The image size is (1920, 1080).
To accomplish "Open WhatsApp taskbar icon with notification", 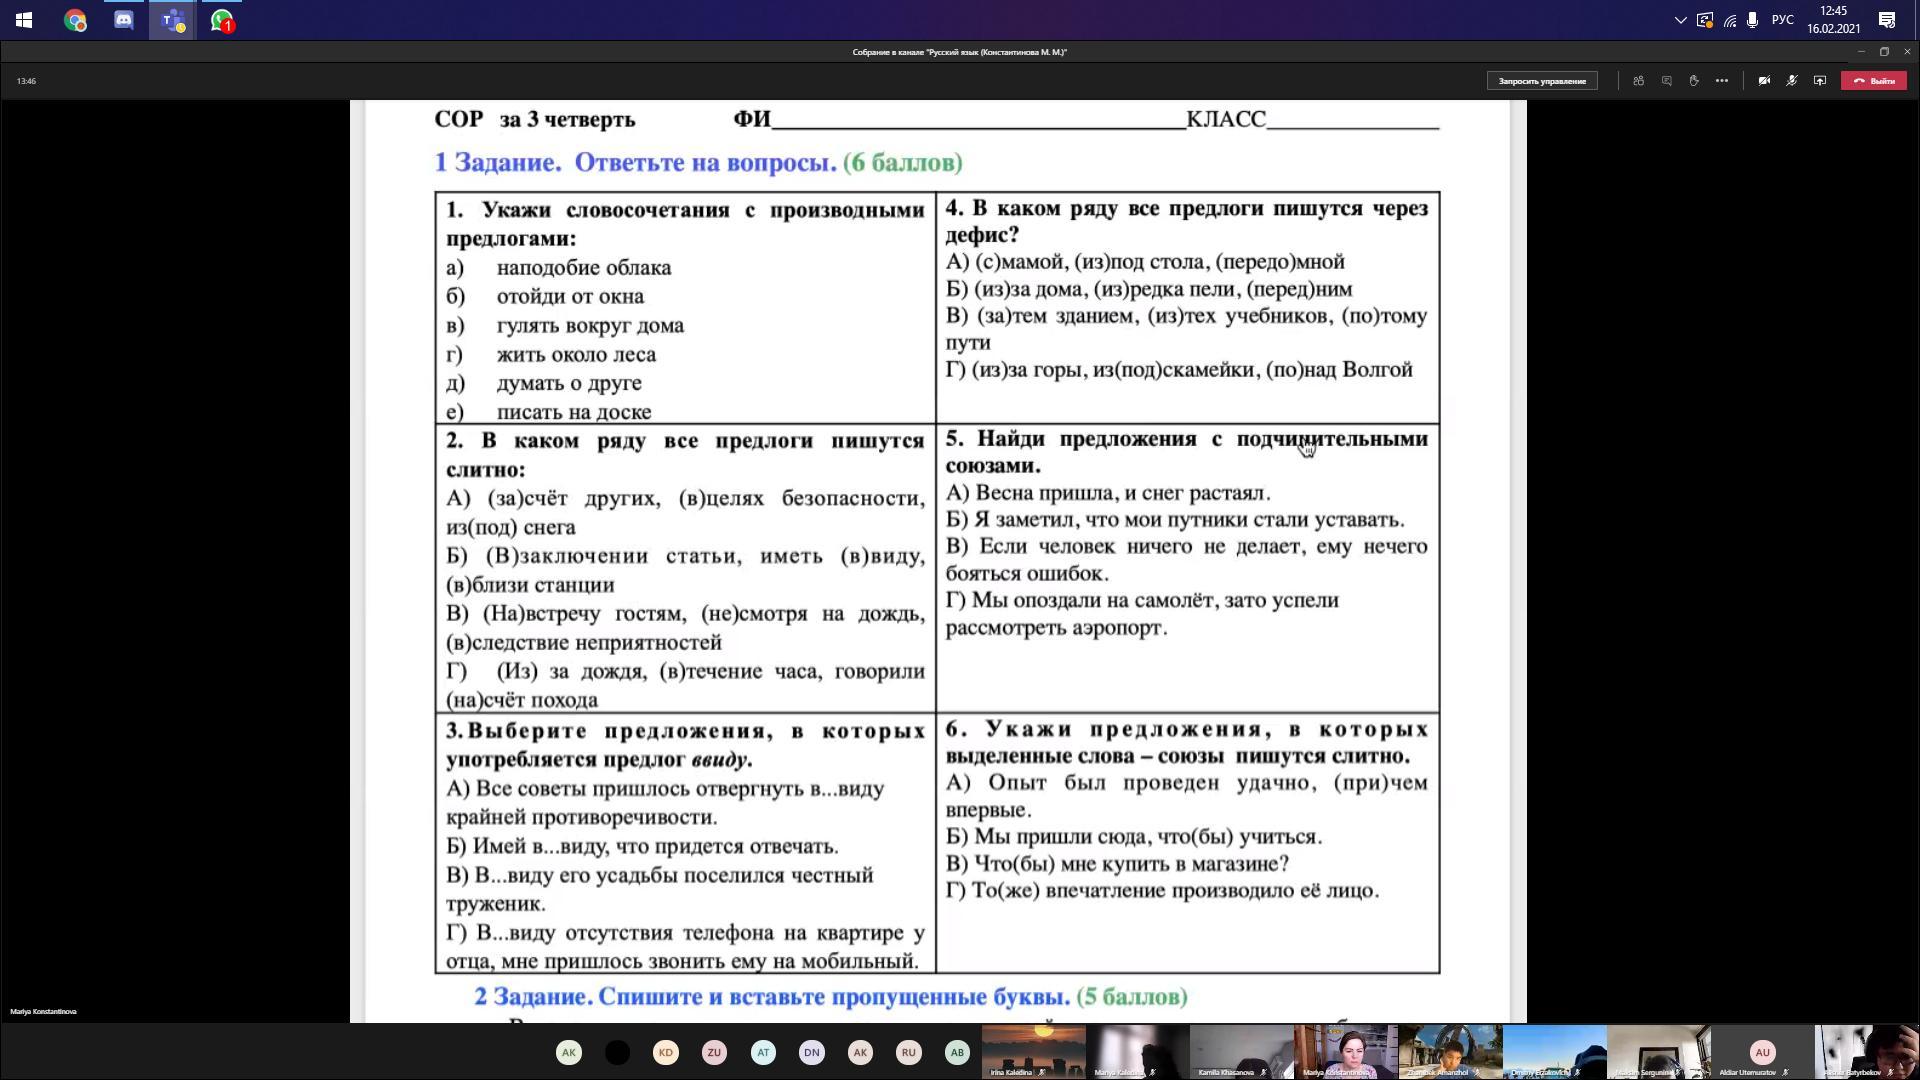I will pos(222,20).
